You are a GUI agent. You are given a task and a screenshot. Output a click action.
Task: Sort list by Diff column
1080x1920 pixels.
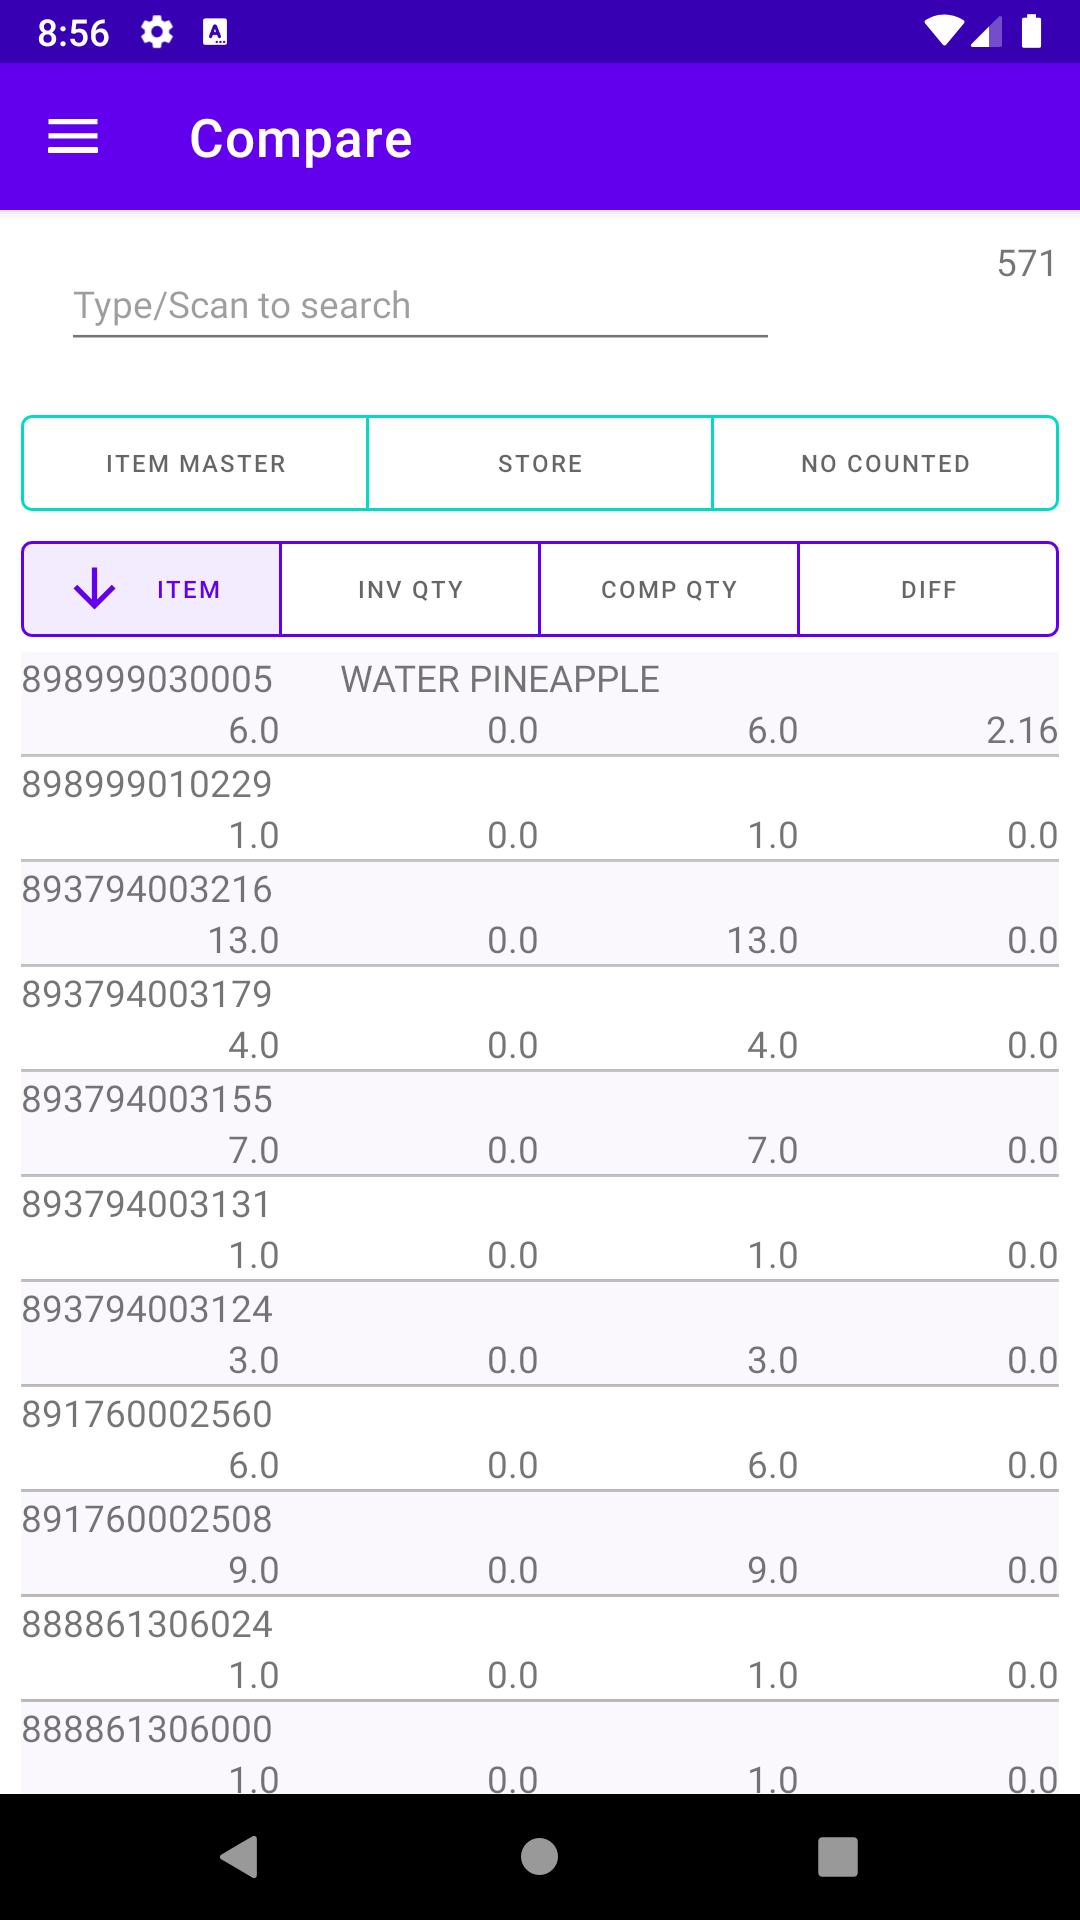[x=928, y=590]
